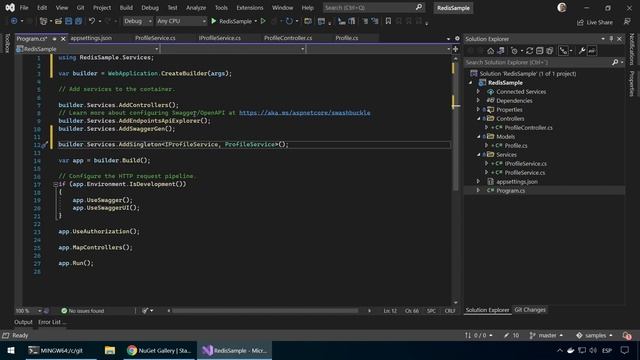This screenshot has width=640, height=360.
Task: Click pending changes pencil count 10
Action: pos(511,336)
